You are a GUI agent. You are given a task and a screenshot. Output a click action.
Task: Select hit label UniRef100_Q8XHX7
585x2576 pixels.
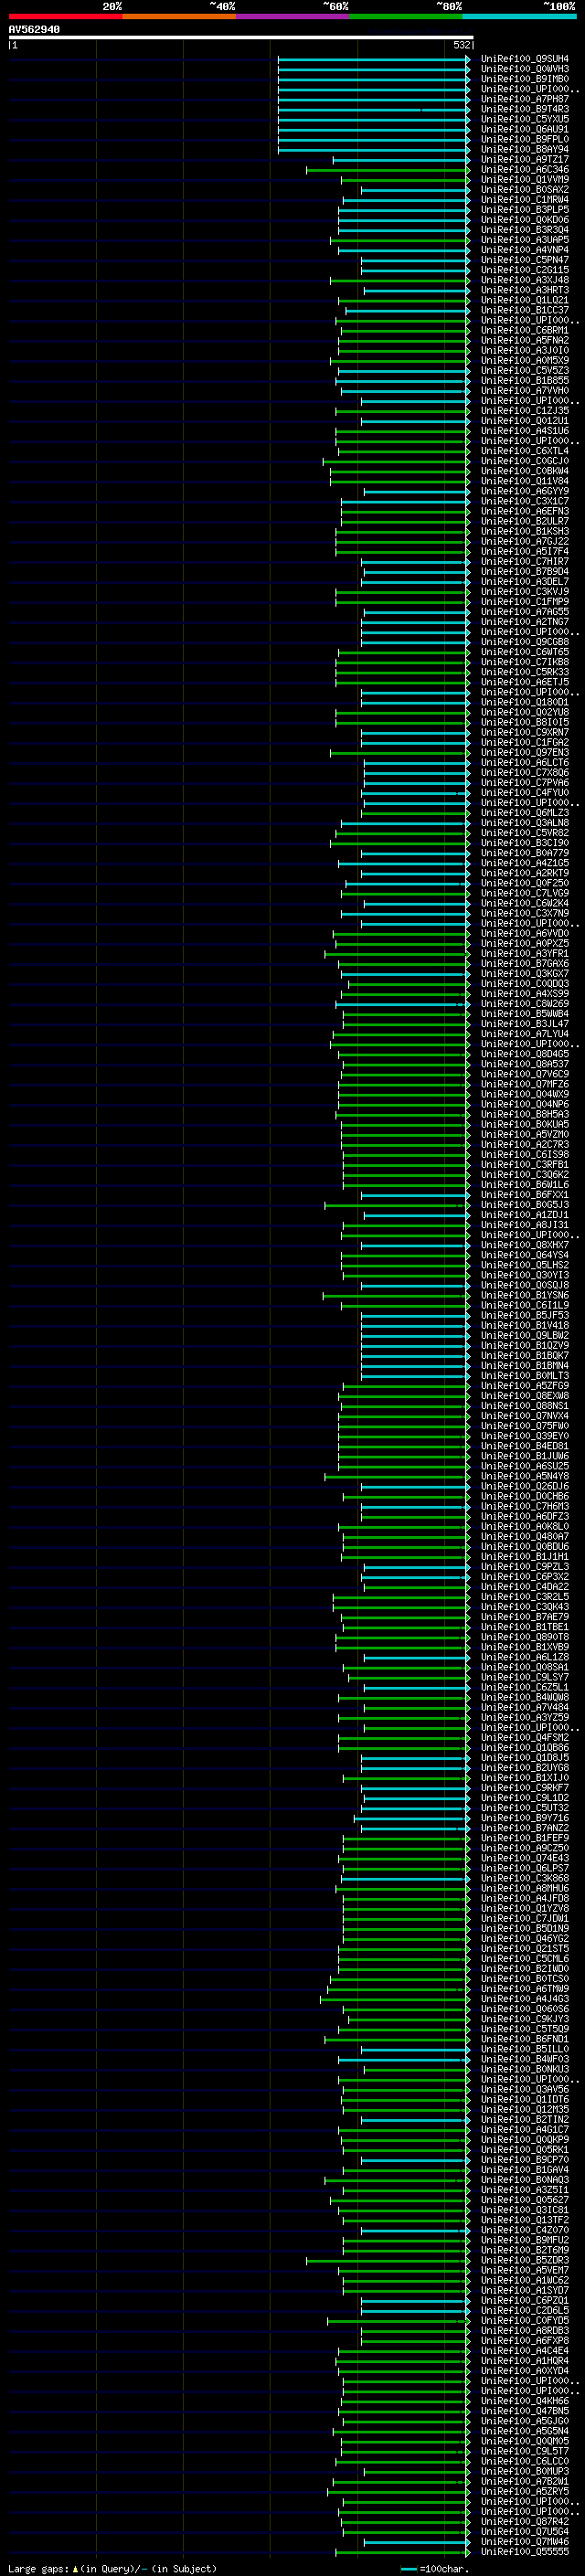tap(525, 1245)
